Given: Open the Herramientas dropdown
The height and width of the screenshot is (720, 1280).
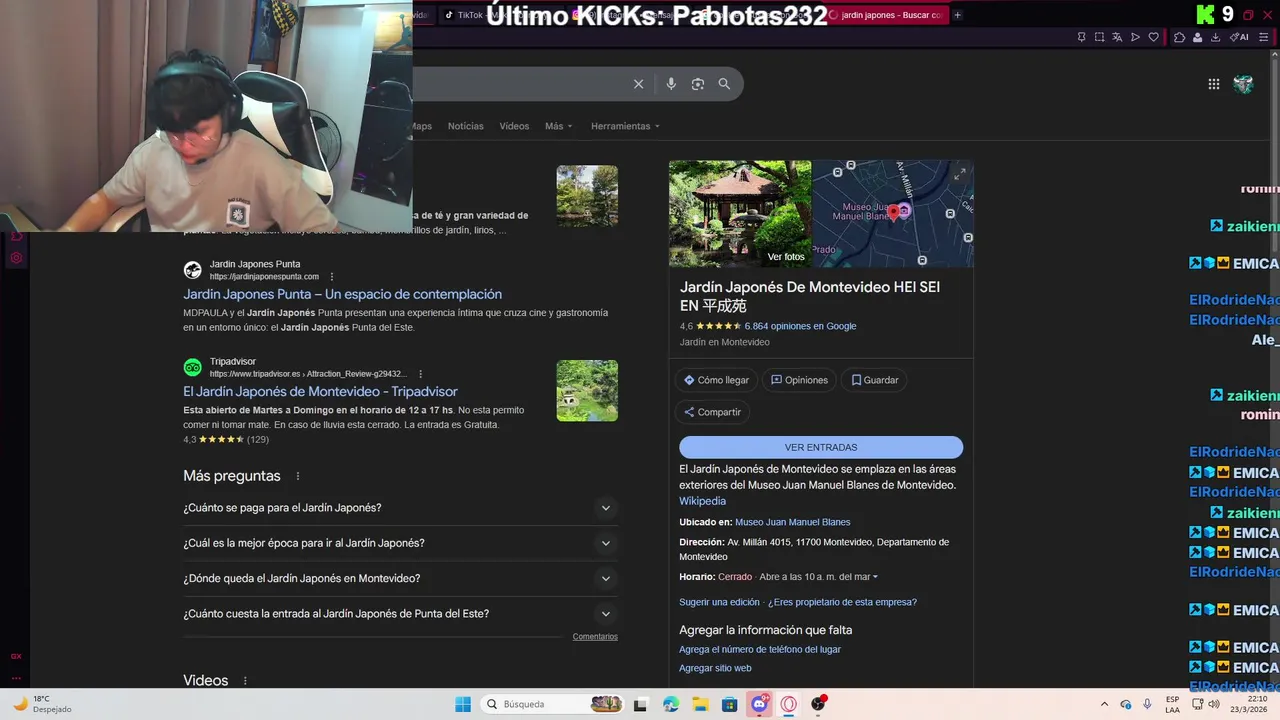Looking at the screenshot, I should pyautogui.click(x=625, y=126).
